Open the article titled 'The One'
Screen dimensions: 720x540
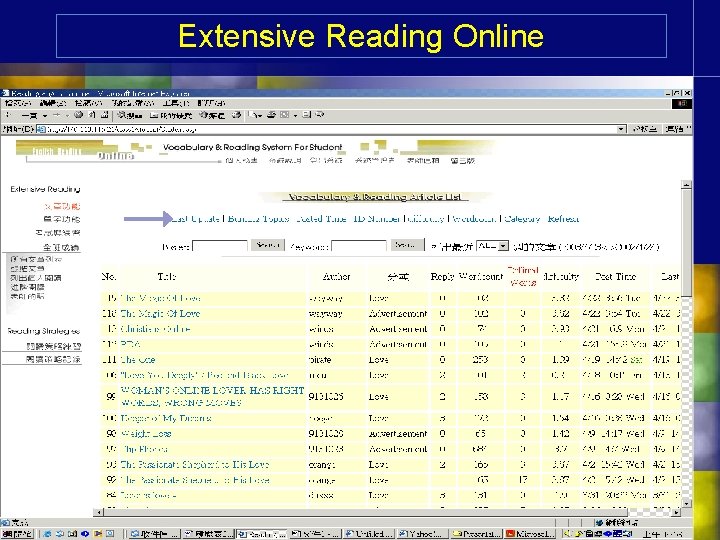(x=138, y=360)
